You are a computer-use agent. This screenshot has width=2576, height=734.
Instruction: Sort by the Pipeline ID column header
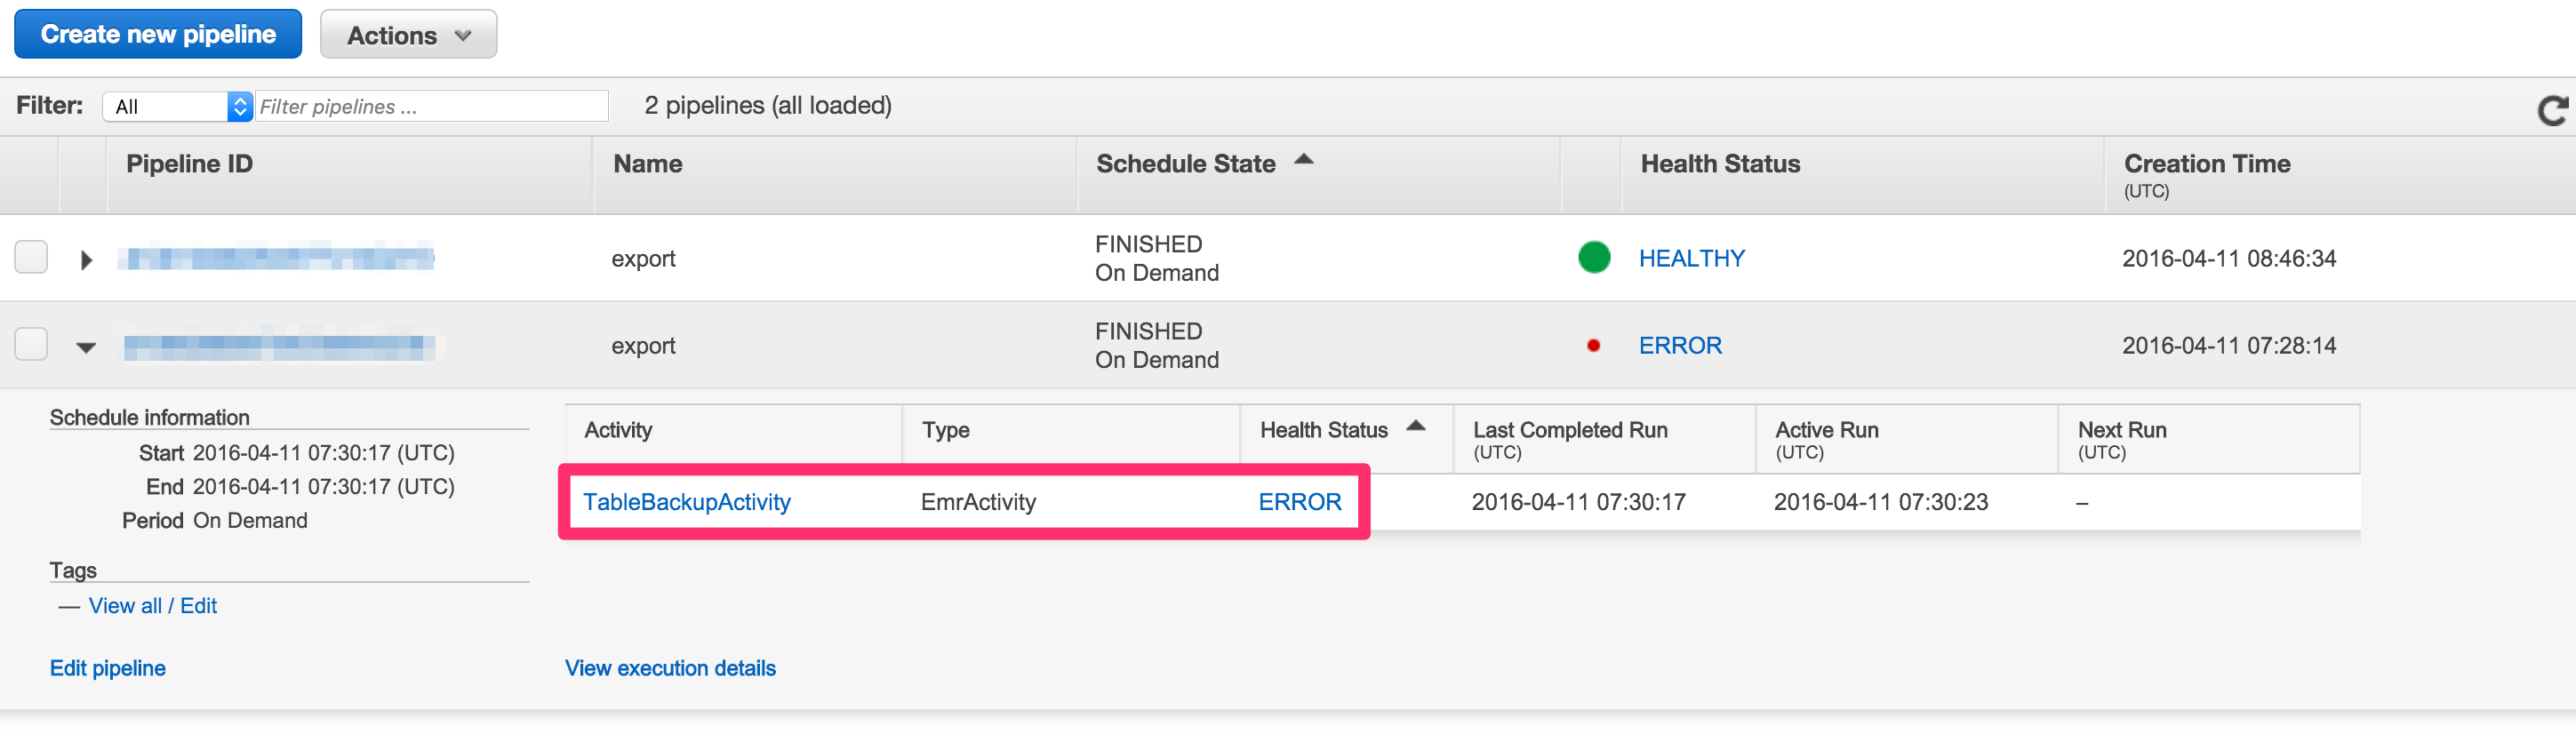pos(189,164)
